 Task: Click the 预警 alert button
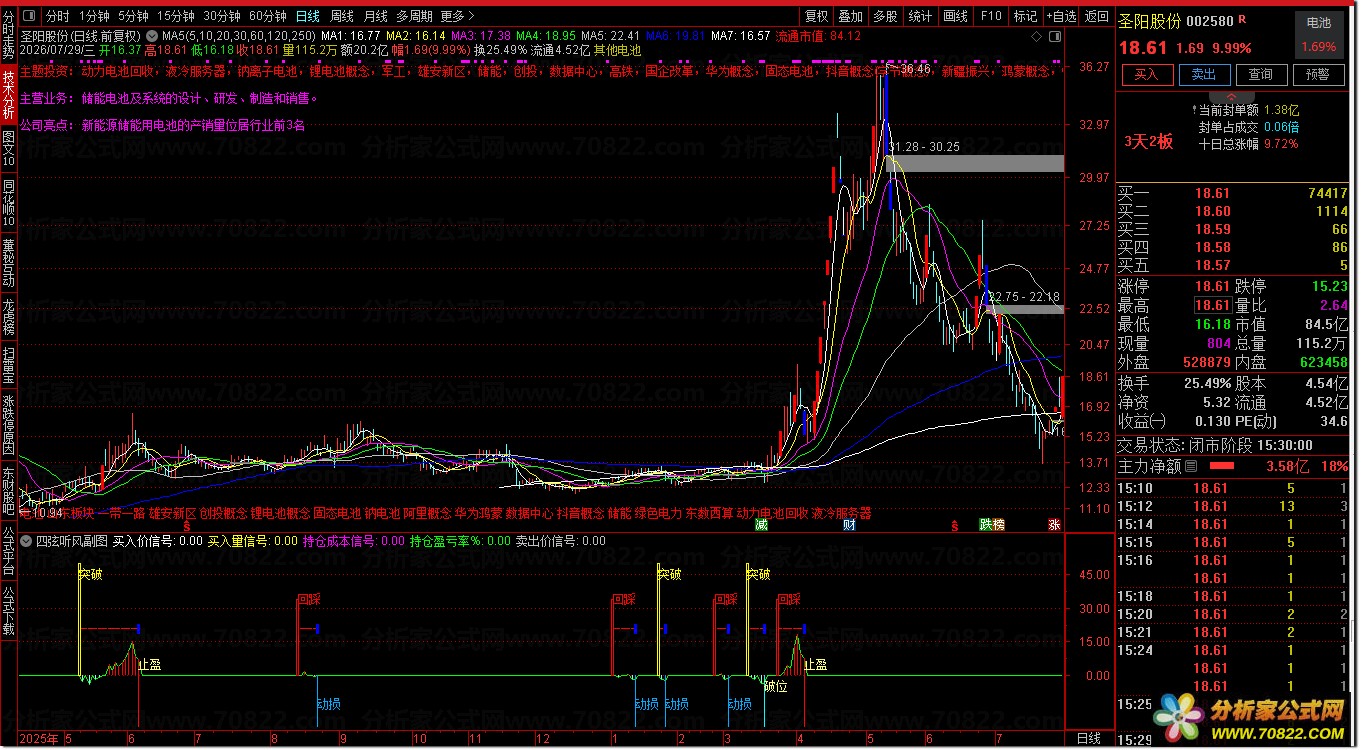click(x=1318, y=75)
